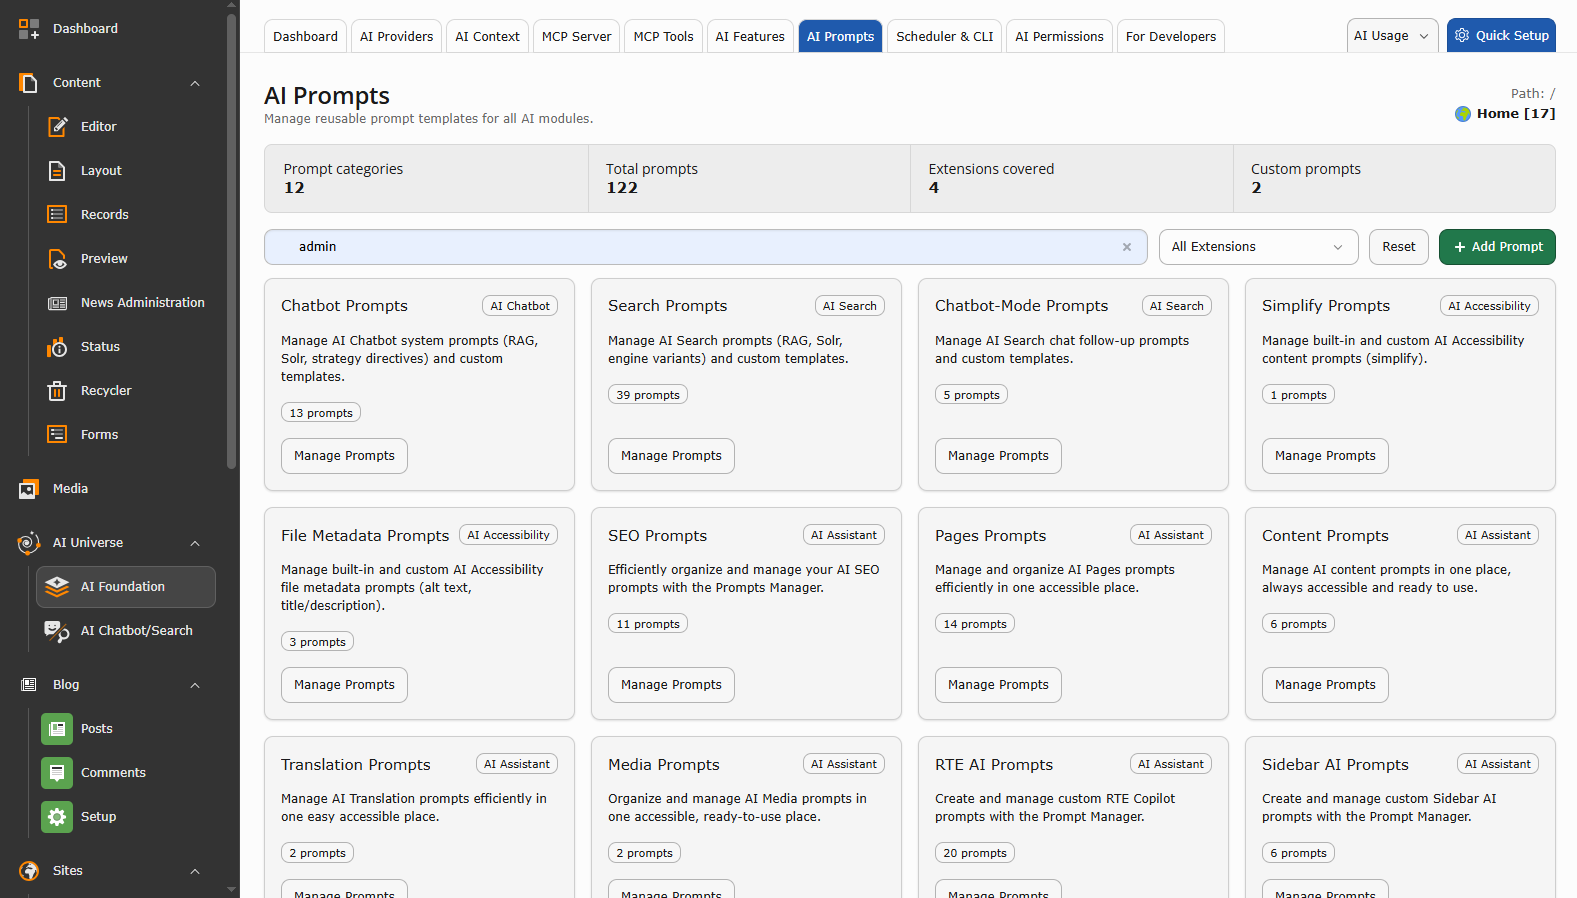Add a new prompt

point(1497,247)
